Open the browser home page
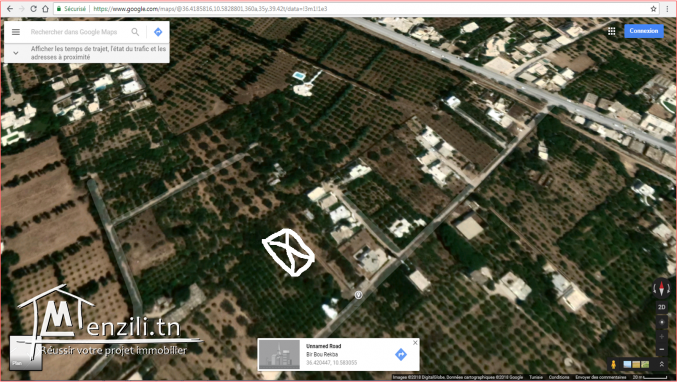 coord(45,9)
